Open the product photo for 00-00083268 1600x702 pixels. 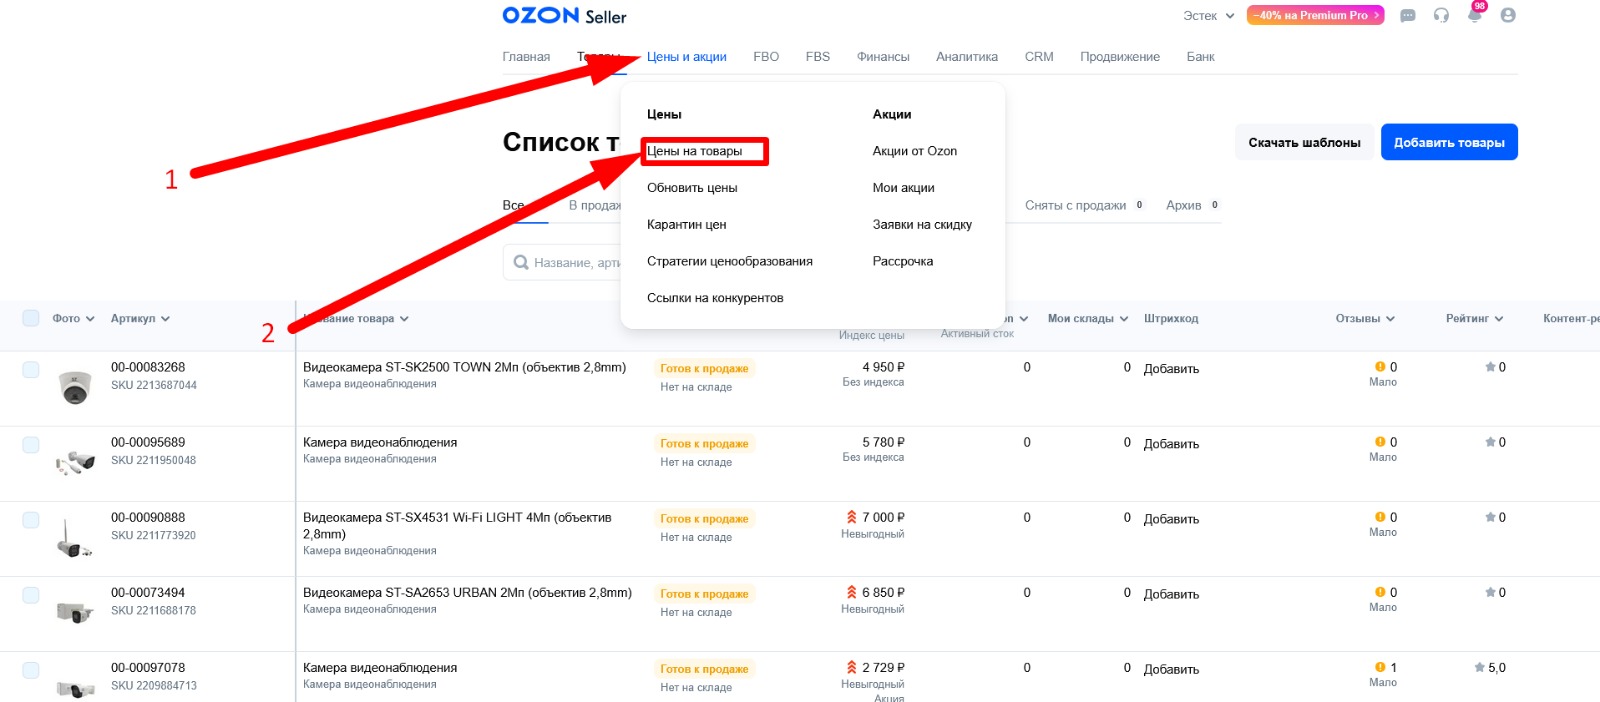[75, 386]
